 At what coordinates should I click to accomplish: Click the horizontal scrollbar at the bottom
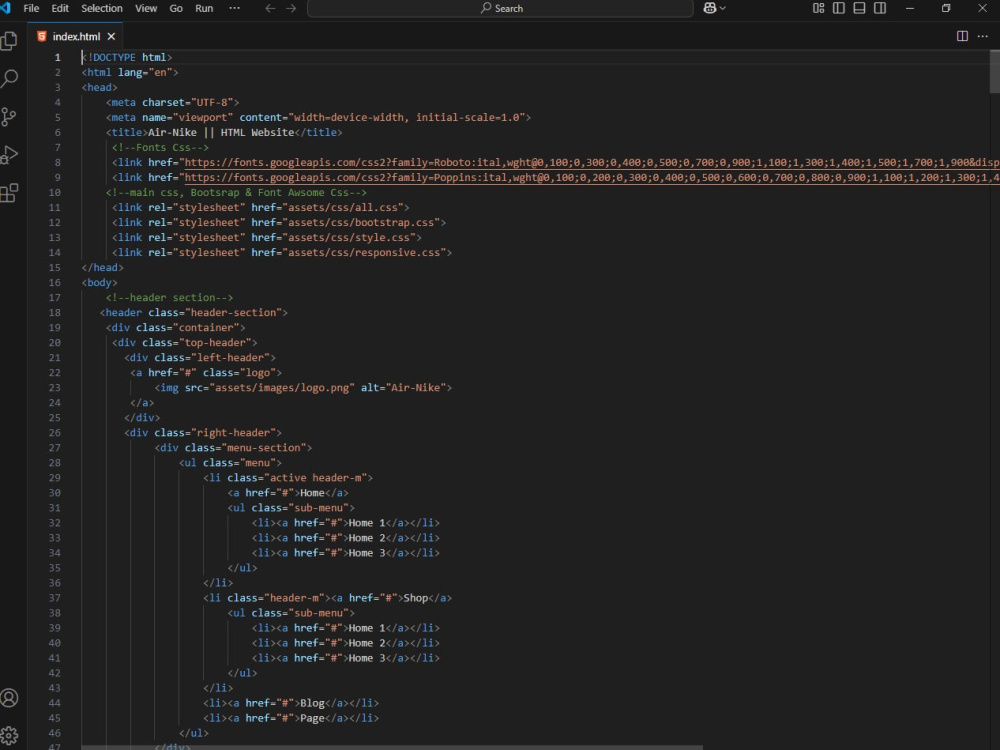(392, 747)
